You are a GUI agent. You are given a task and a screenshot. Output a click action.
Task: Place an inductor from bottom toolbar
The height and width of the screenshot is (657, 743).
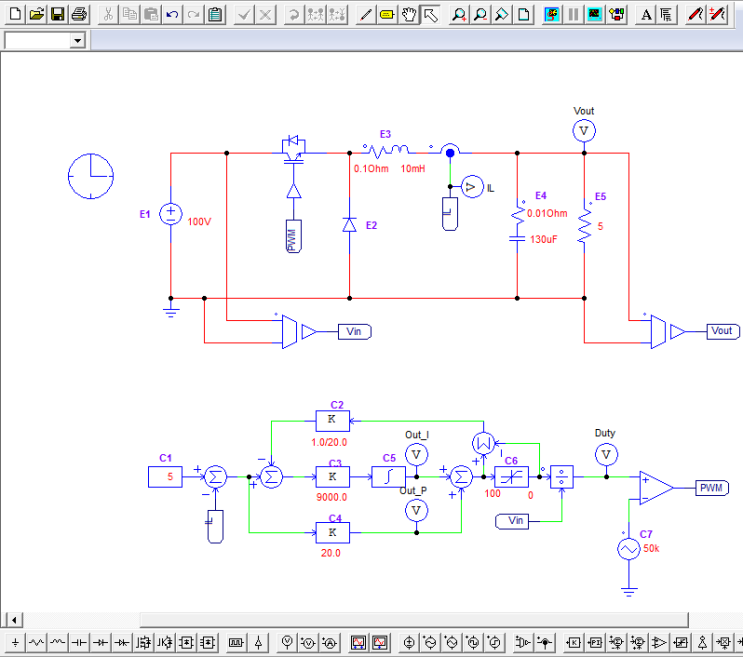click(x=58, y=642)
